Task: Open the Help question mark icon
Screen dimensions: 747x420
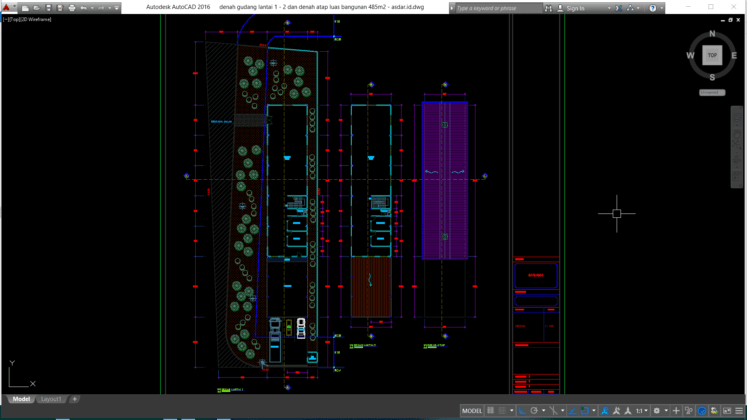Action: pos(653,8)
